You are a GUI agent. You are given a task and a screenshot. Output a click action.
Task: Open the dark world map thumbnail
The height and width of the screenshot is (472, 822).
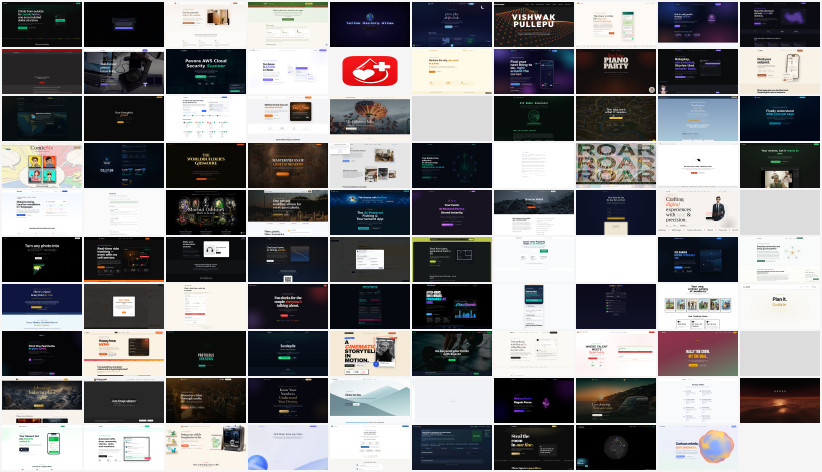coord(42,119)
